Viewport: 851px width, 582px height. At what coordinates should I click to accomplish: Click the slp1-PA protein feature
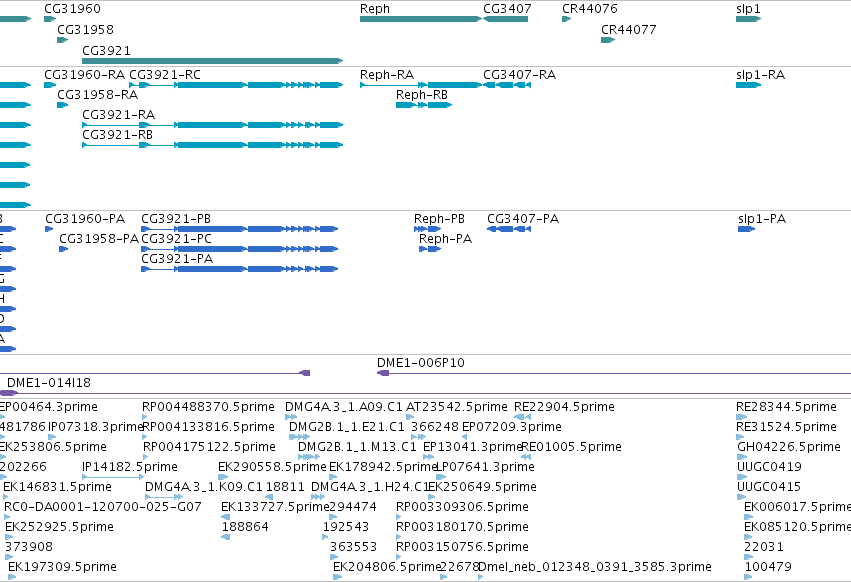(746, 229)
